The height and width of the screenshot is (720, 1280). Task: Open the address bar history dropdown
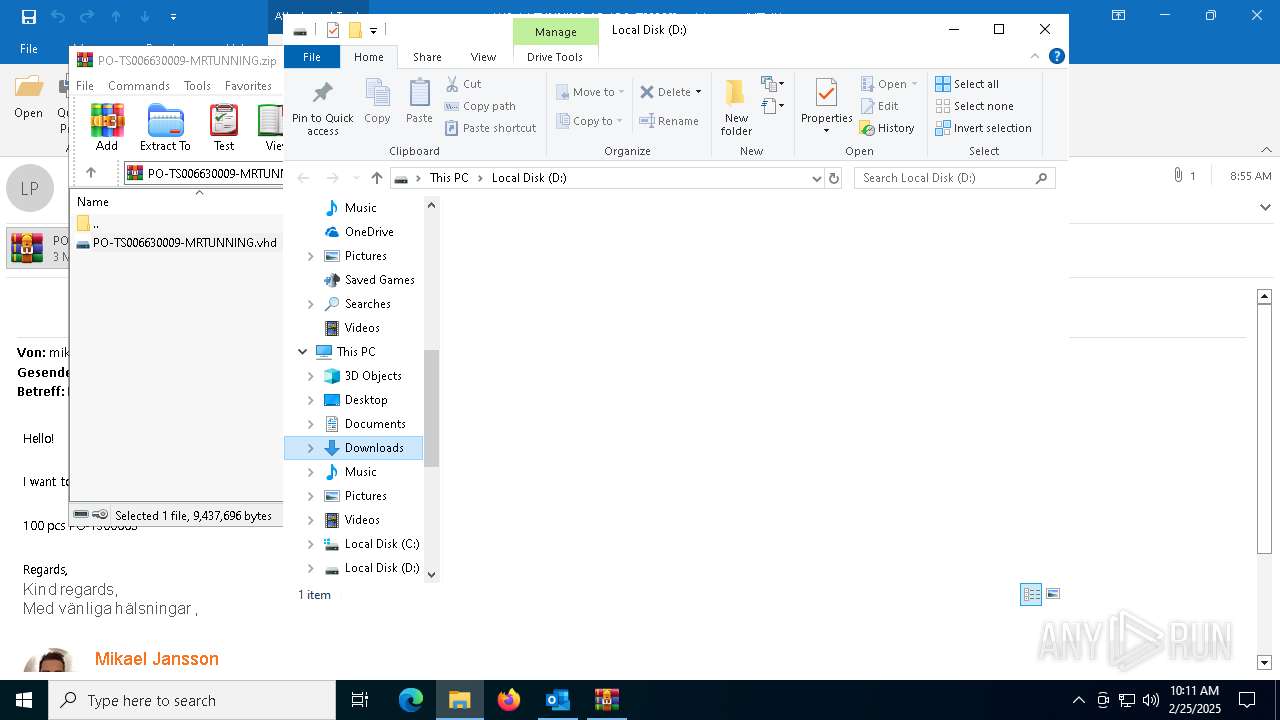click(817, 178)
